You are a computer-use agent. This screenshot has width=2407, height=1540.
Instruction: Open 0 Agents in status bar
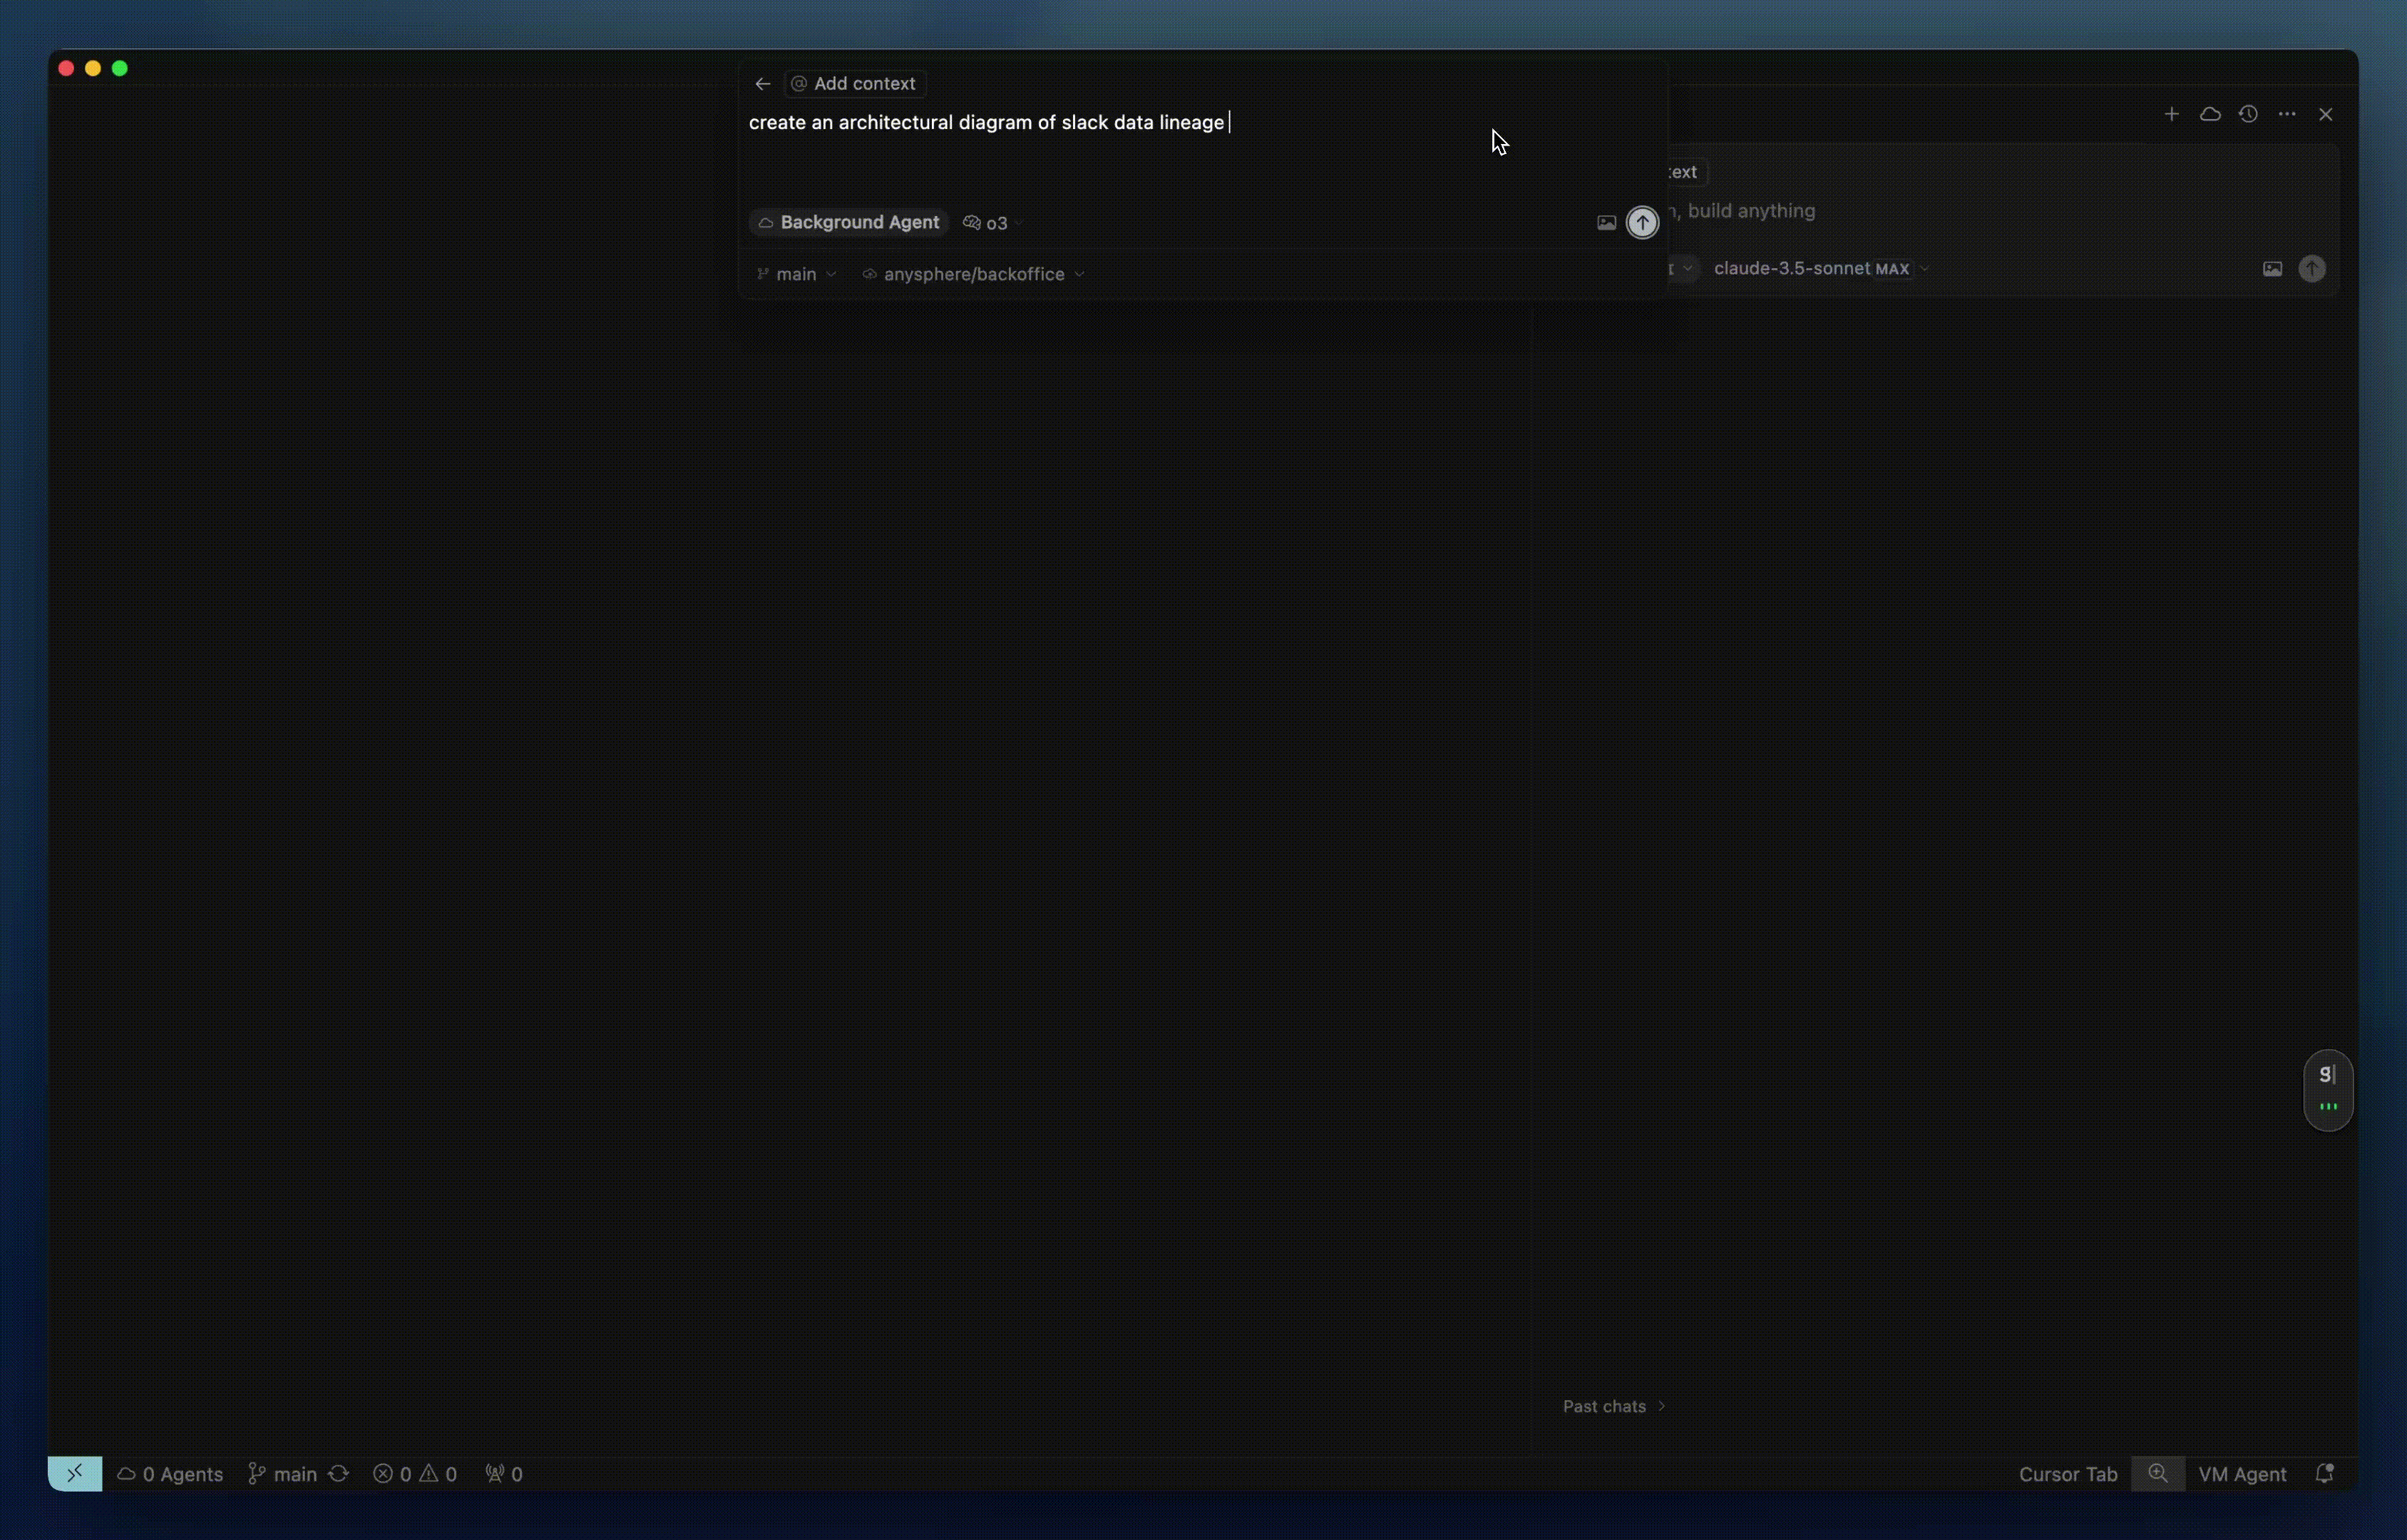click(170, 1474)
